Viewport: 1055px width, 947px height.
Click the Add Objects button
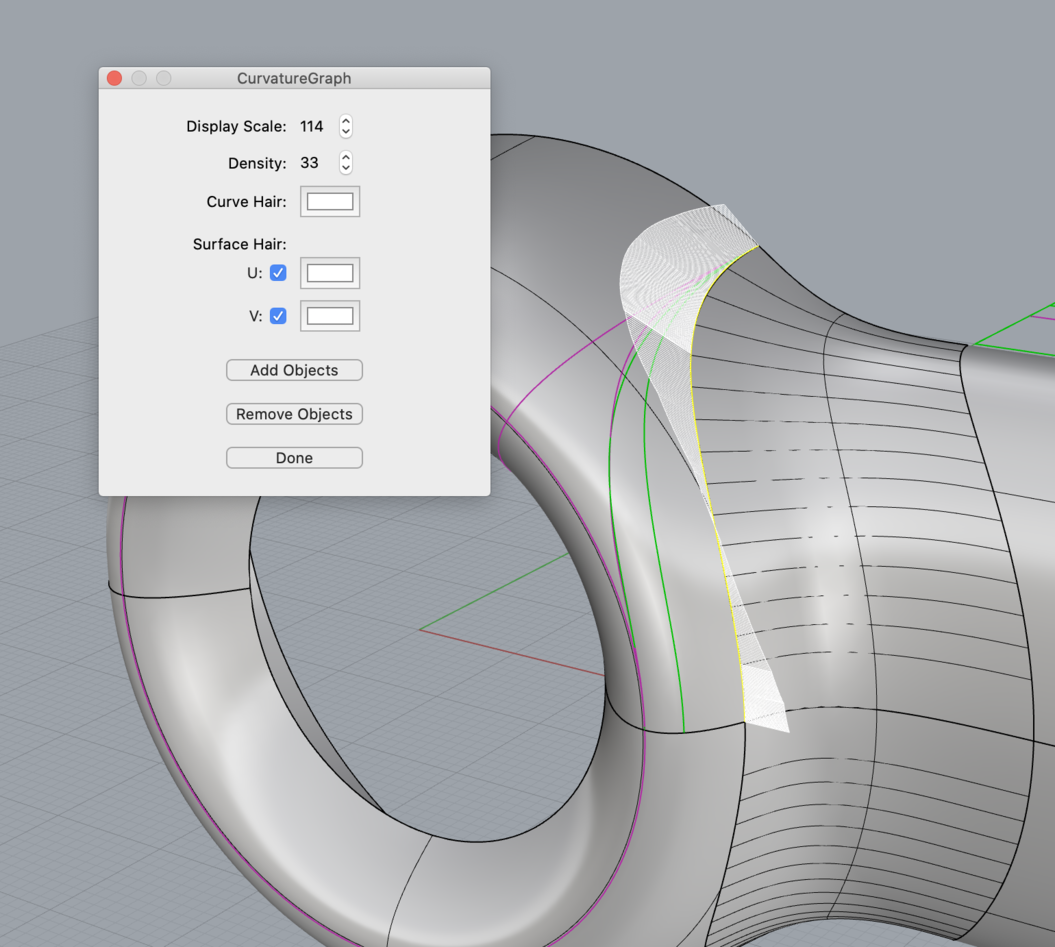tap(294, 370)
